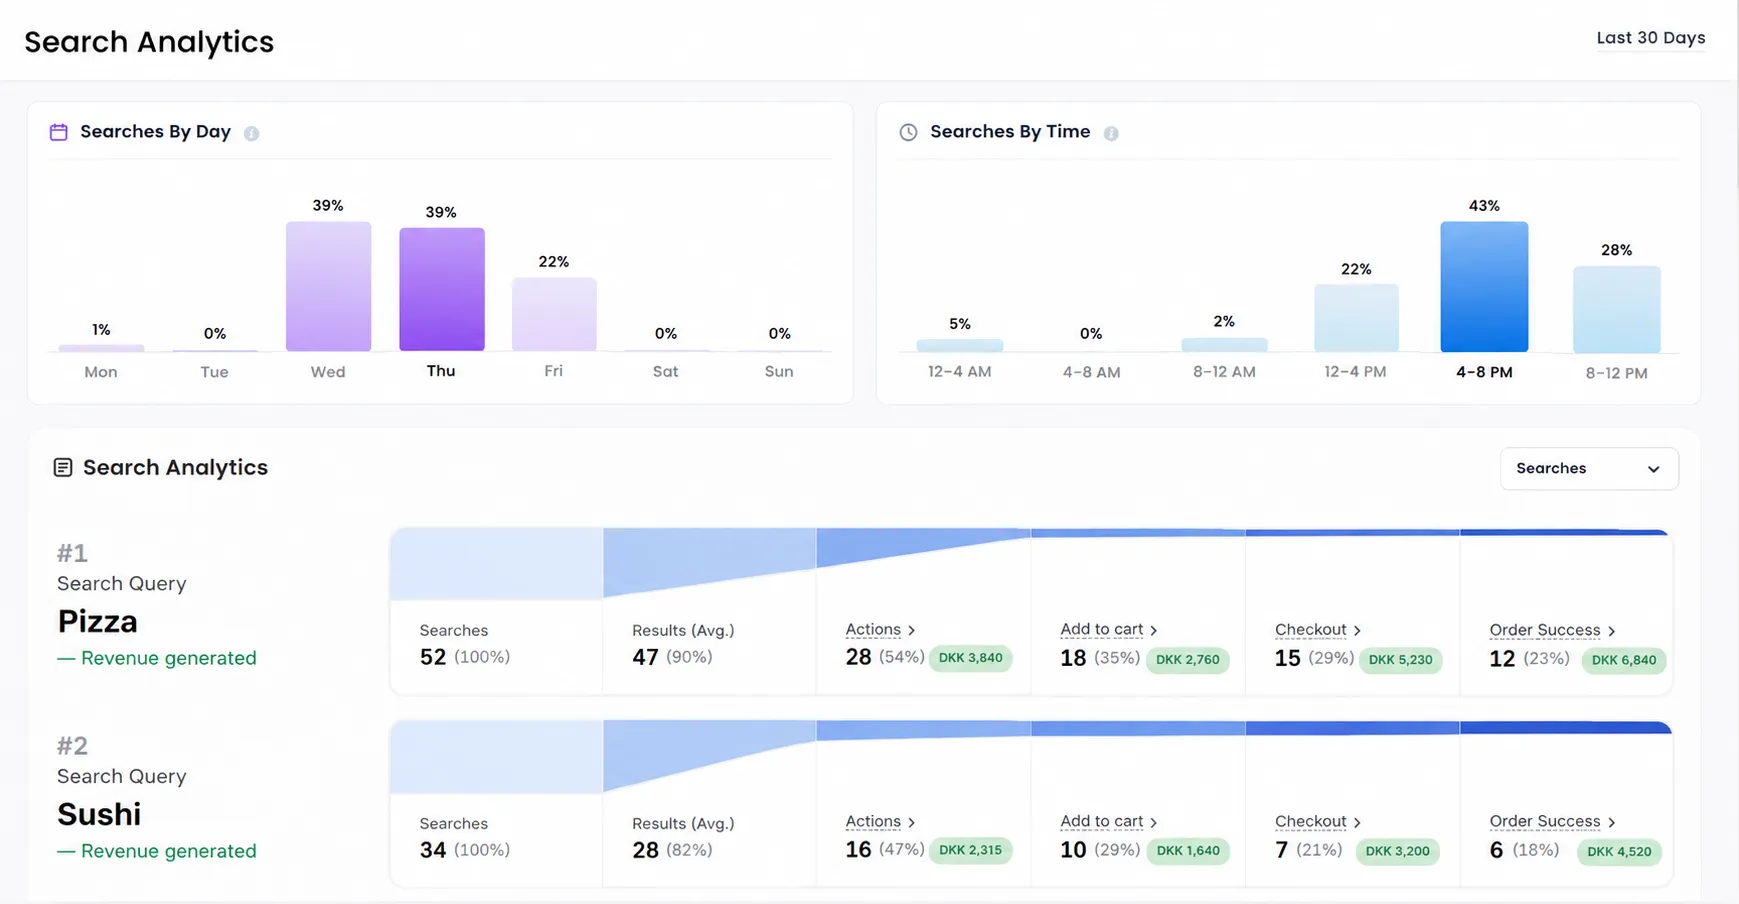Click the Wed bar in Searches By Day
Viewport: 1739px width, 904px height.
click(328, 286)
